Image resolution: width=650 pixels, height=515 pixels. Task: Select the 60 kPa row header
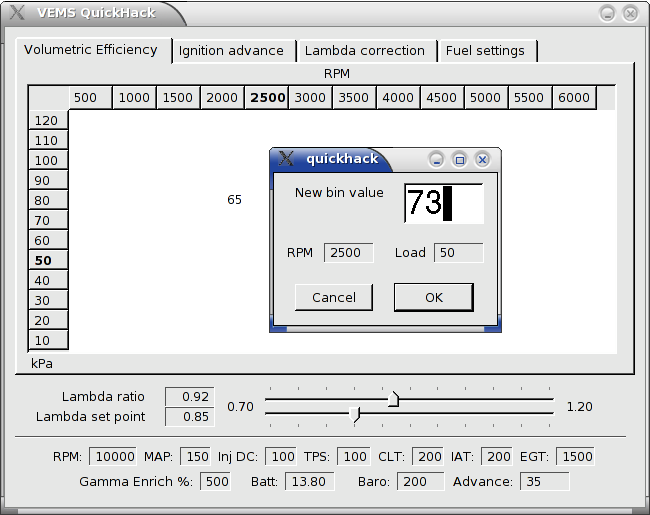click(x=48, y=240)
